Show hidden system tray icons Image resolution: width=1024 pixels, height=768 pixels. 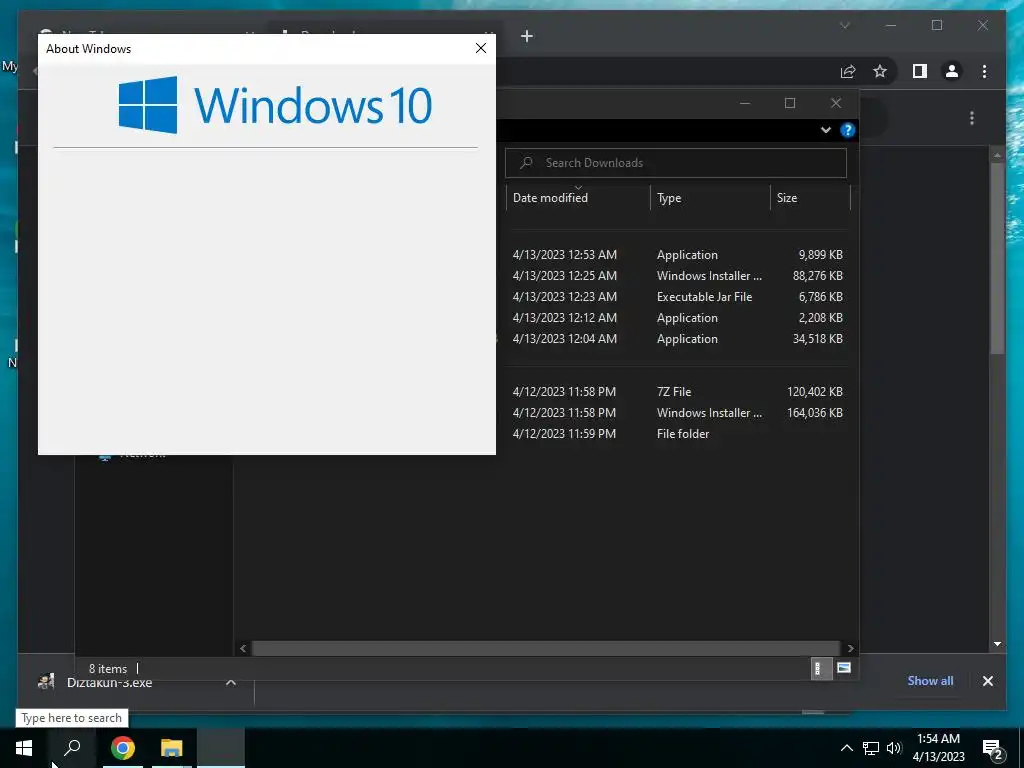click(x=846, y=748)
